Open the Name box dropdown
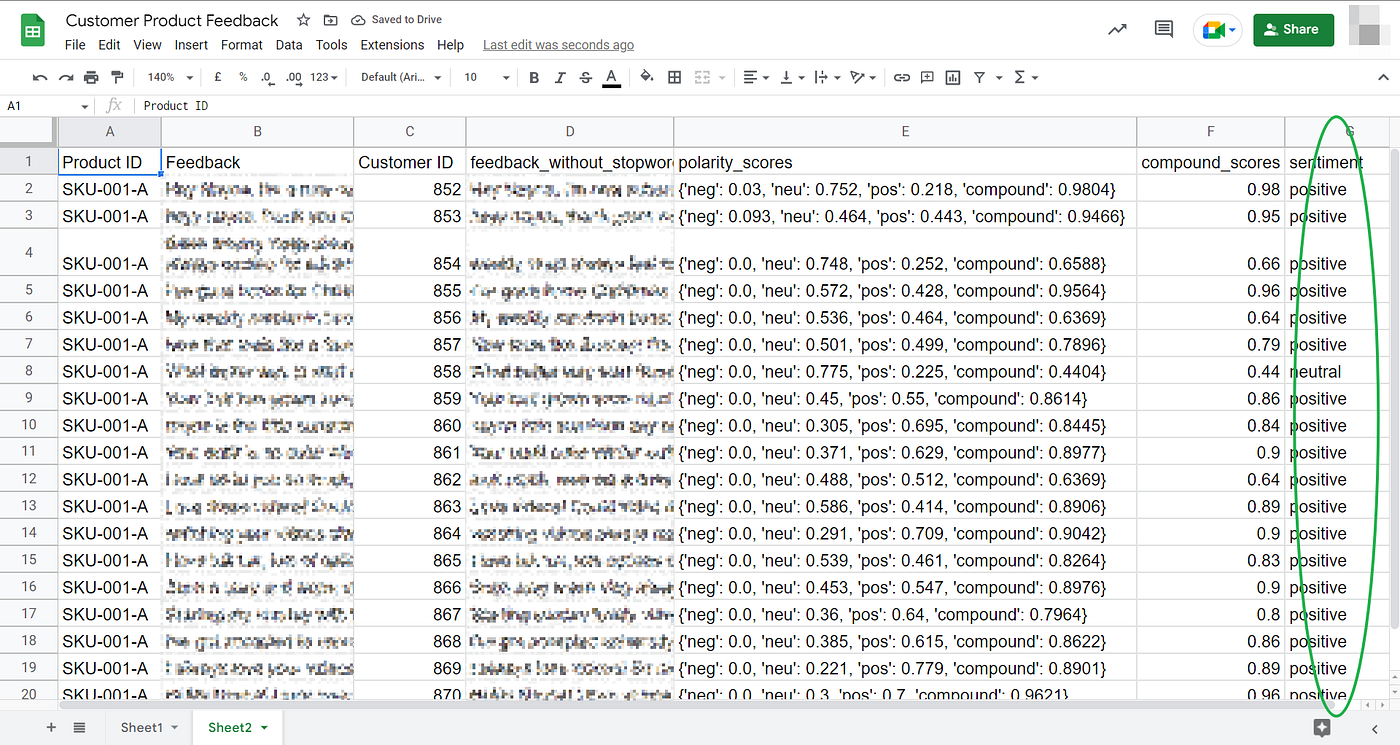The image size is (1400, 745). [85, 106]
